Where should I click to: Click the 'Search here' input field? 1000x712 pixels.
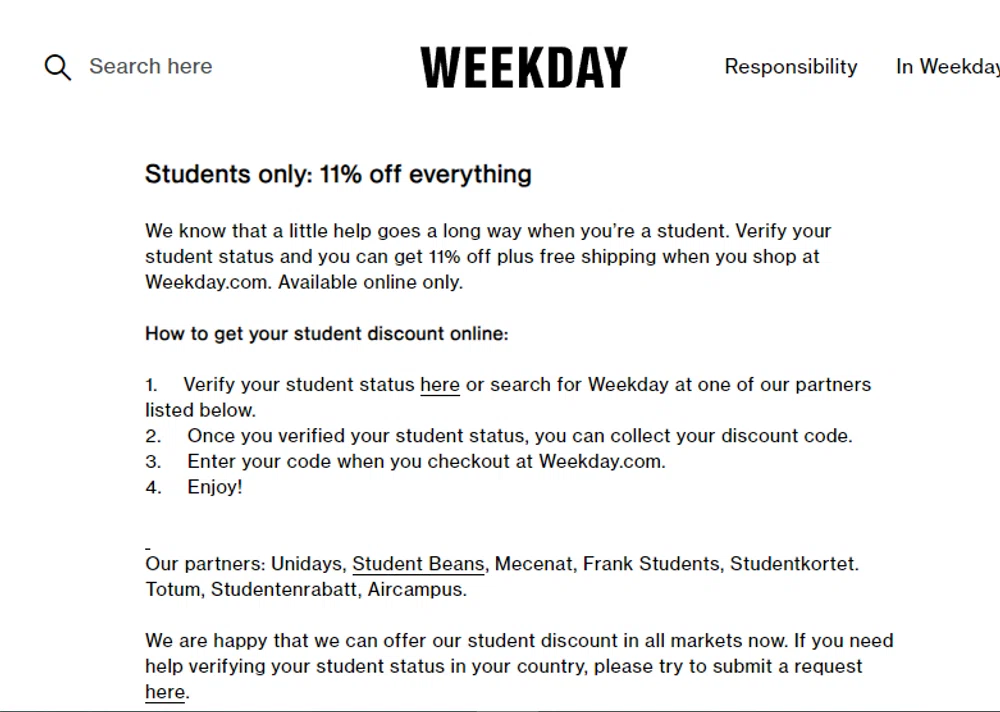[x=150, y=66]
